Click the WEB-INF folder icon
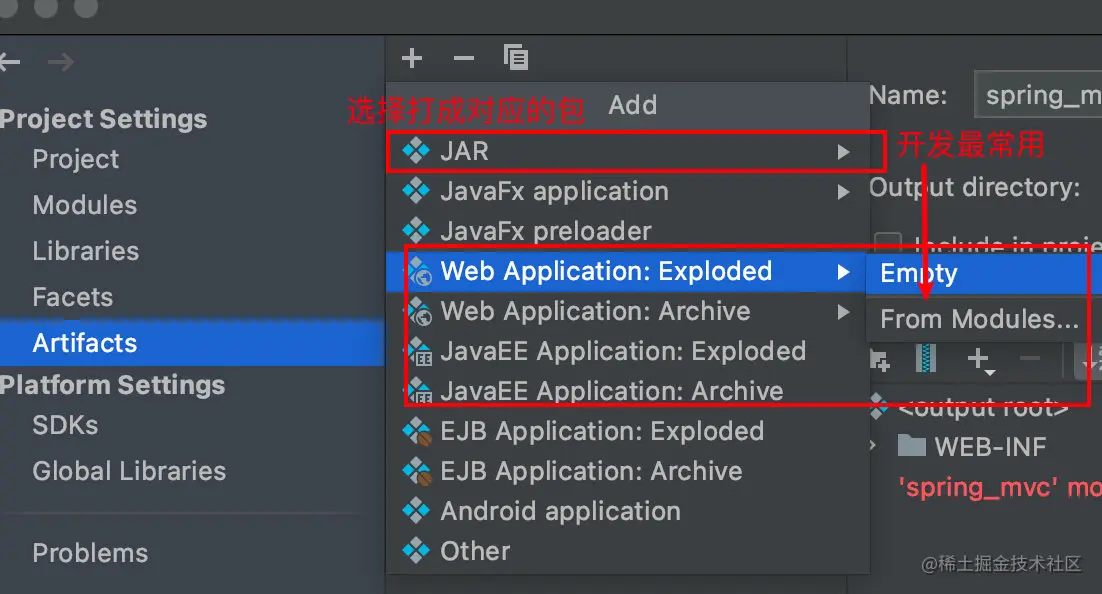This screenshot has height=594, width=1102. coord(911,447)
